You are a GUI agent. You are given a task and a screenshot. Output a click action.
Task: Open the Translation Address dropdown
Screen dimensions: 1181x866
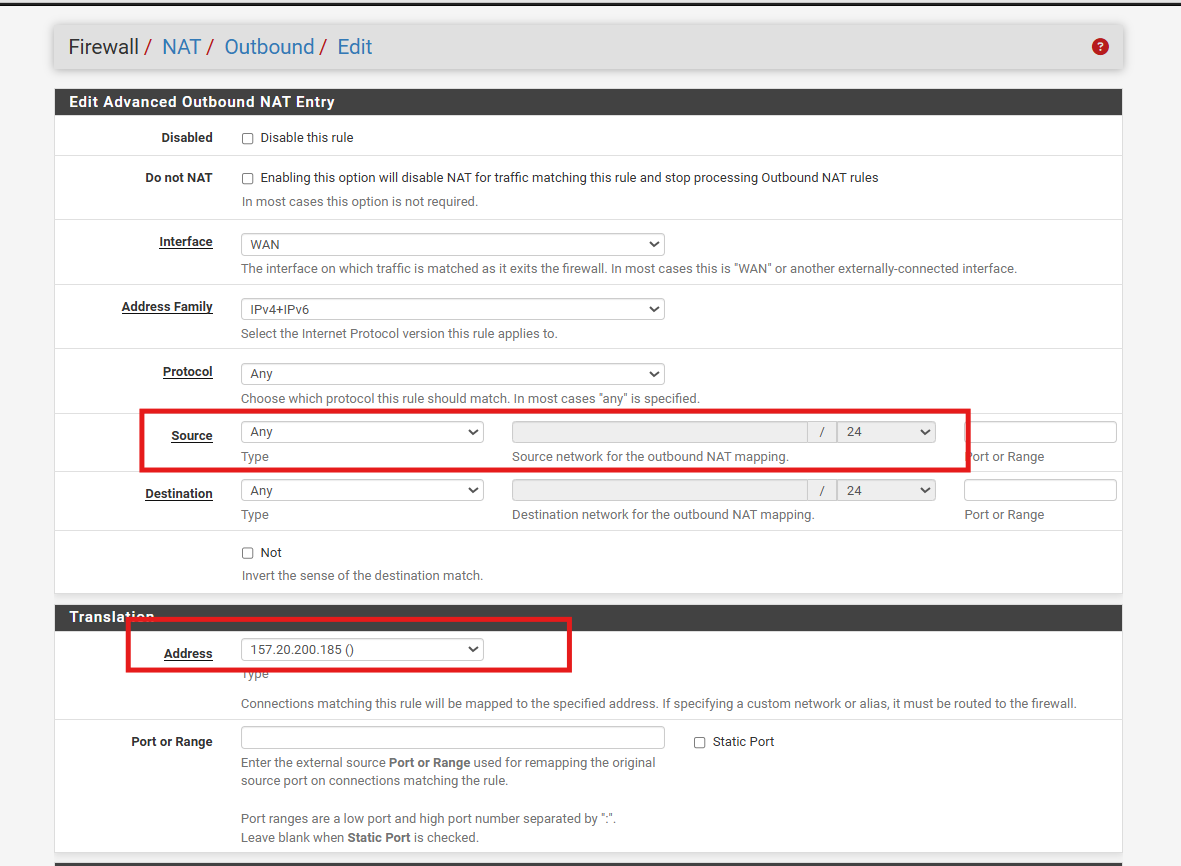[x=362, y=650]
